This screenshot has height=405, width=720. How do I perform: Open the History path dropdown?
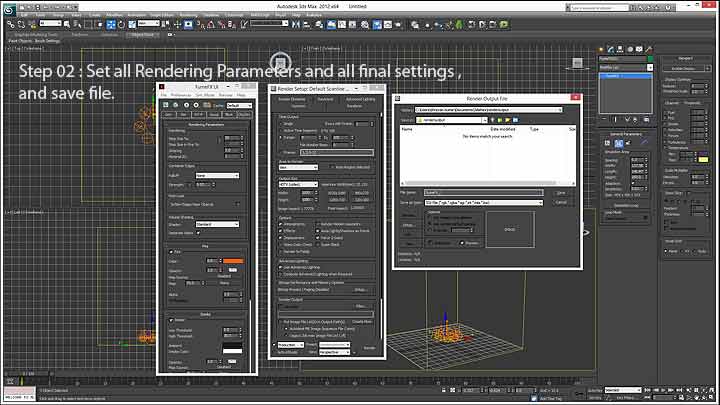coord(489,110)
